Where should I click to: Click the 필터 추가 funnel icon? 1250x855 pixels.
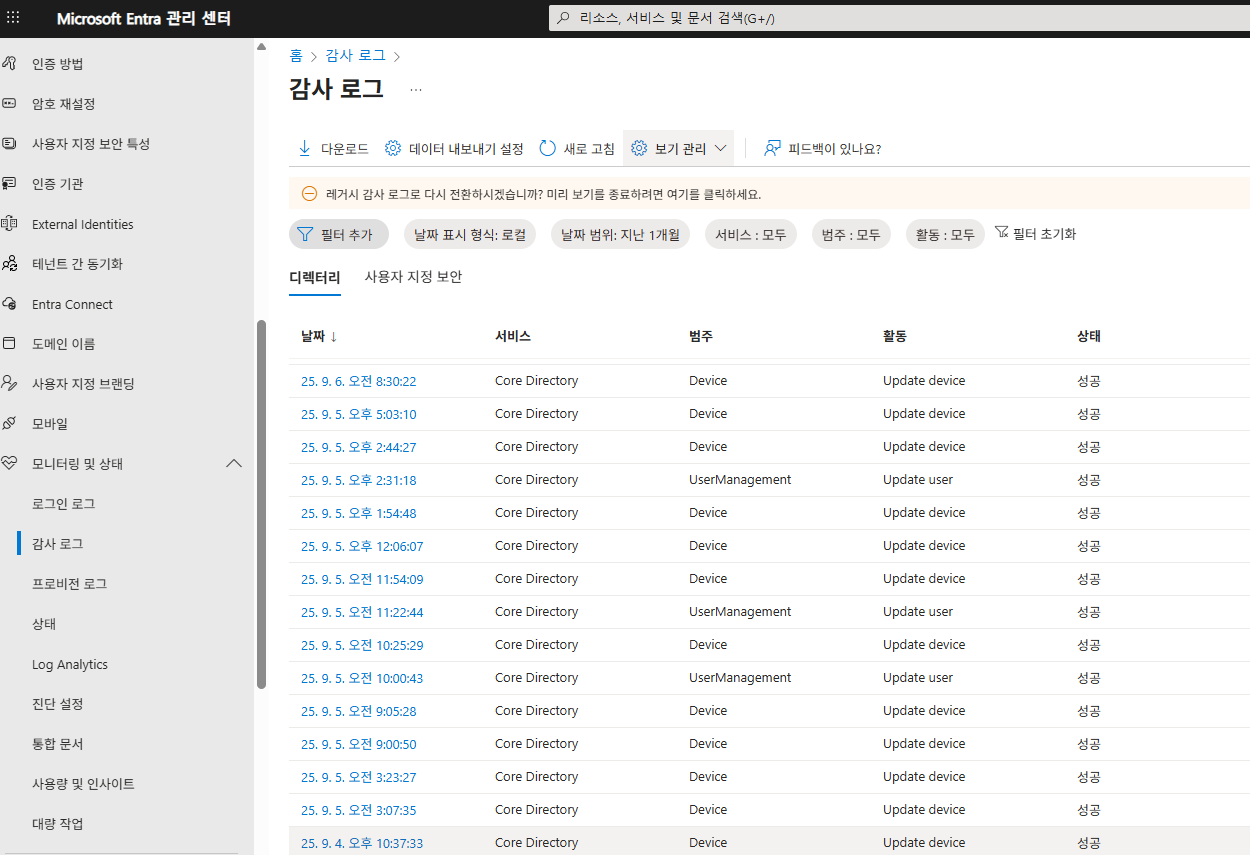(x=305, y=235)
